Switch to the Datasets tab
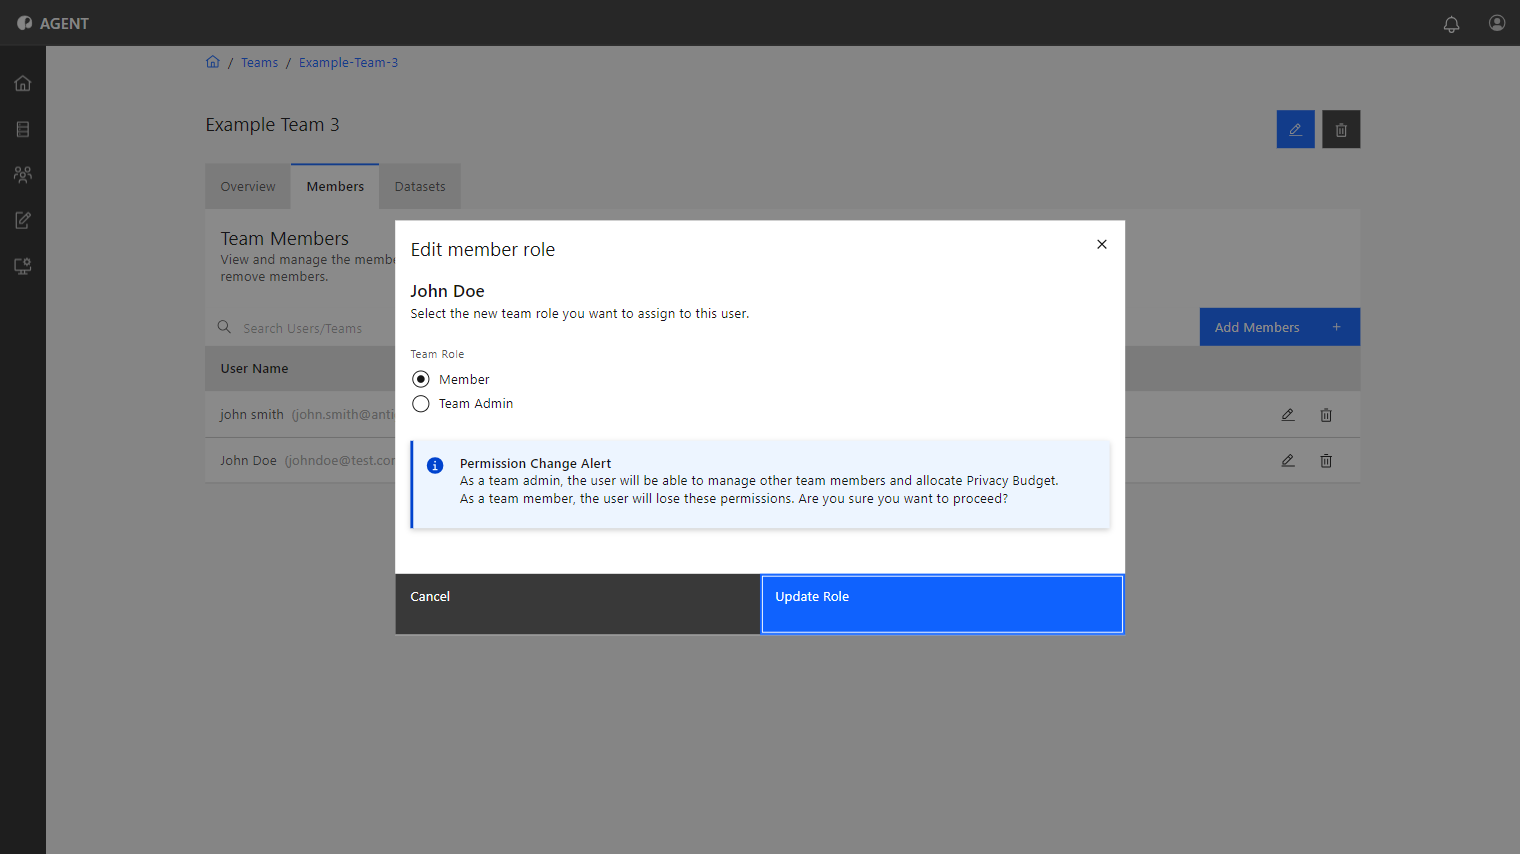Viewport: 1520px width, 854px height. click(x=420, y=187)
